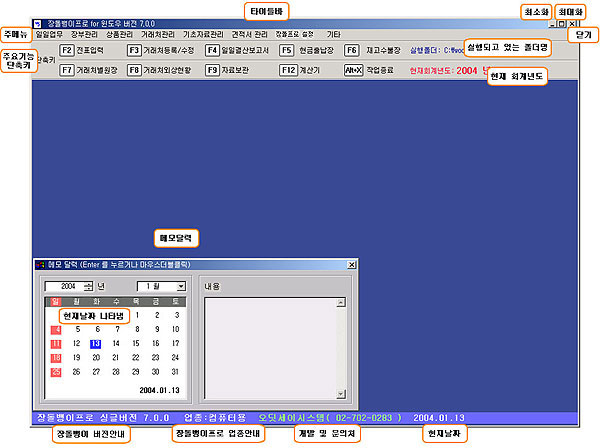Click the 현금출납장 label
The height and width of the screenshot is (448, 600).
pyautogui.click(x=316, y=50)
